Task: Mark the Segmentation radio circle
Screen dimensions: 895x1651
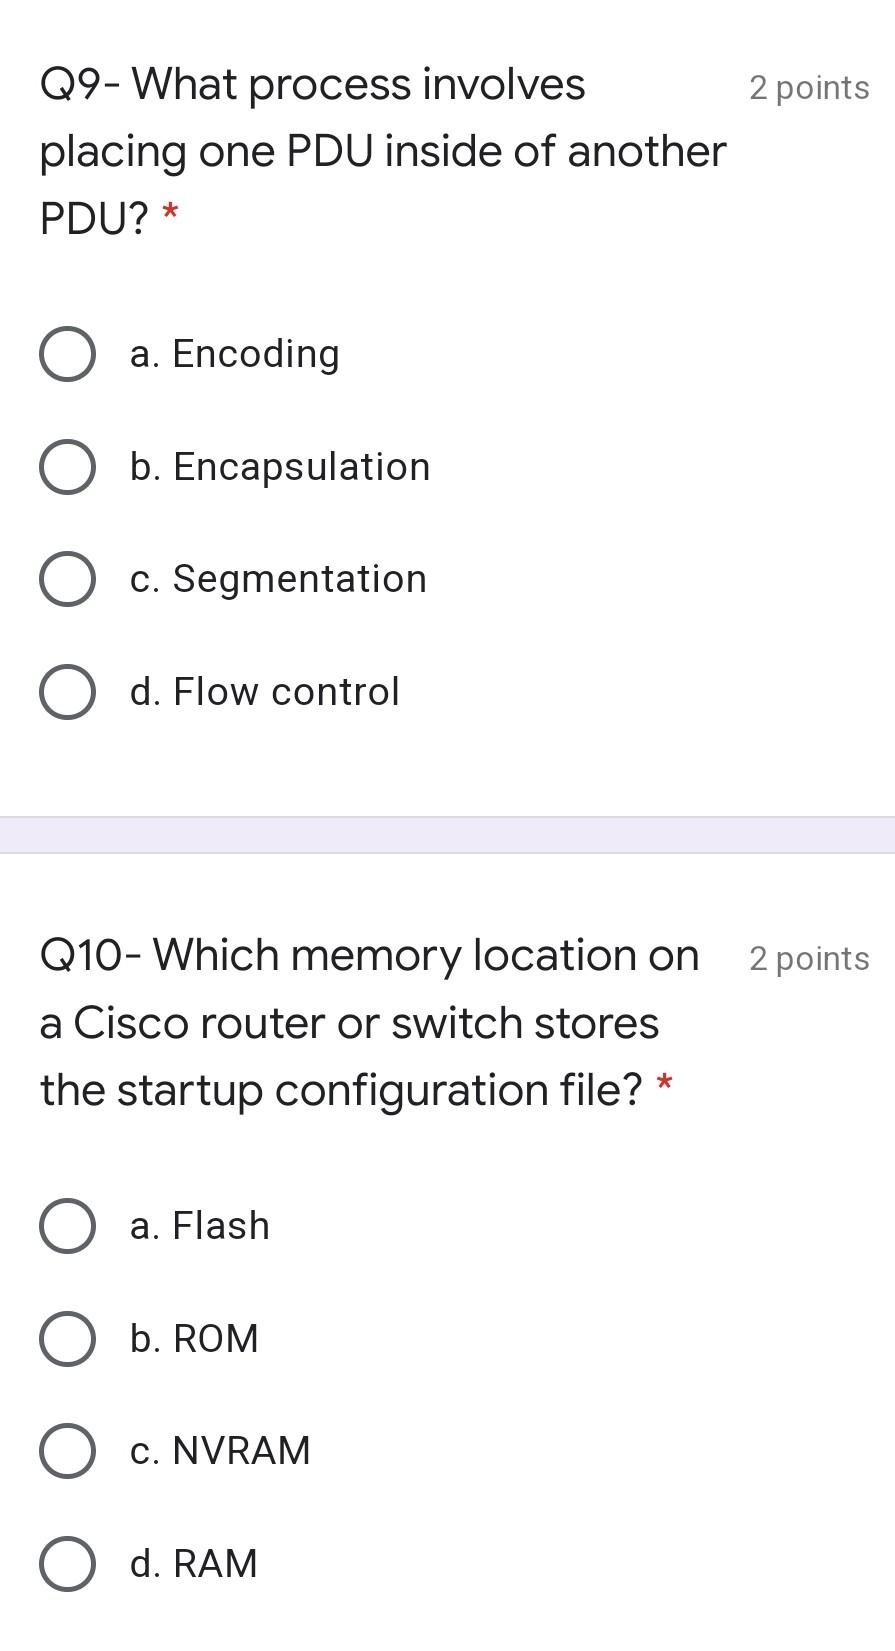Action: tap(67, 579)
